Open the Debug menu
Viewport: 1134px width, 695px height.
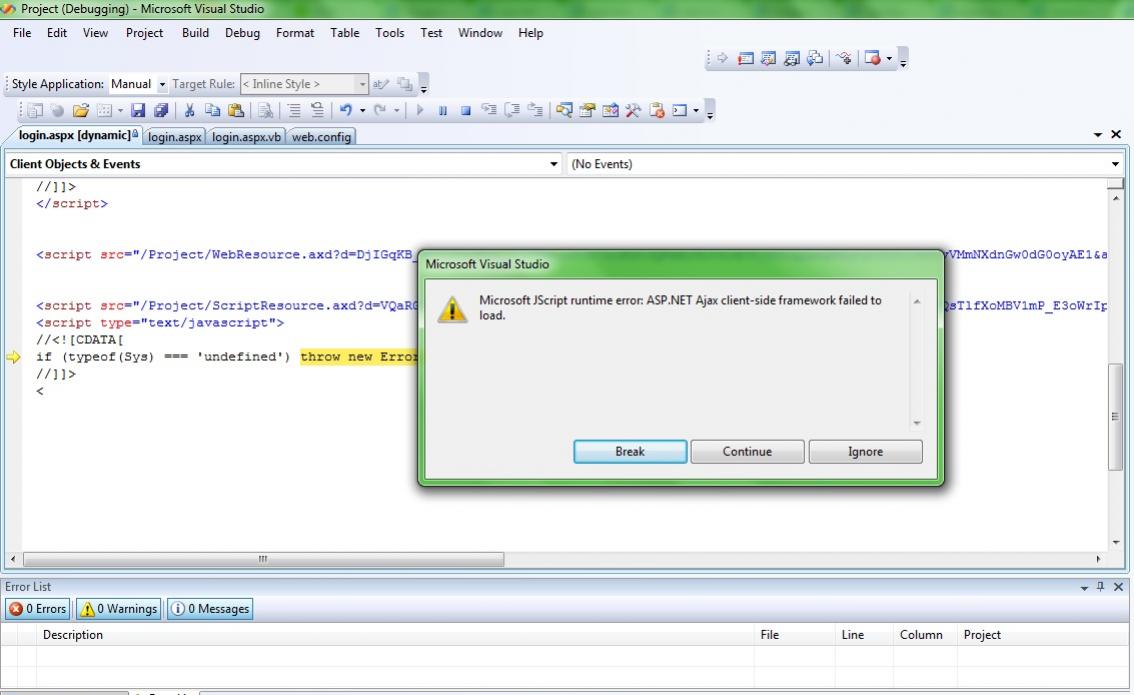tap(242, 33)
